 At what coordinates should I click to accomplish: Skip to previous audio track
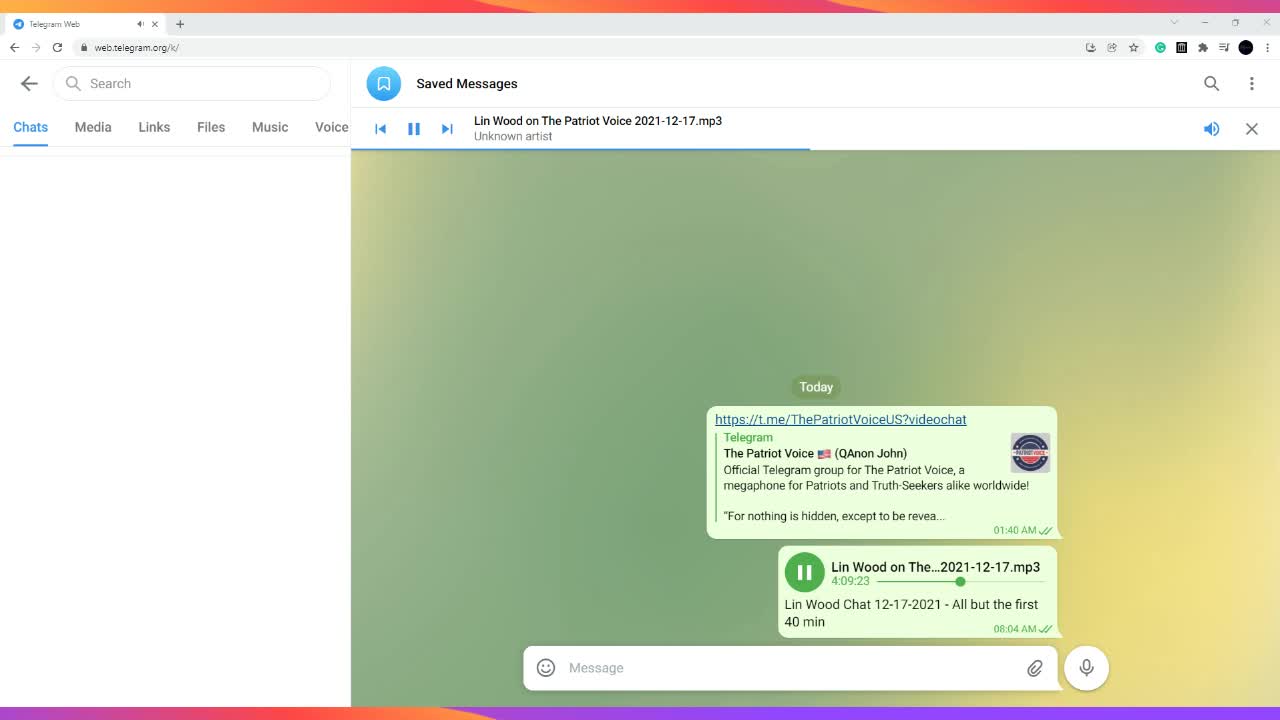click(x=380, y=129)
